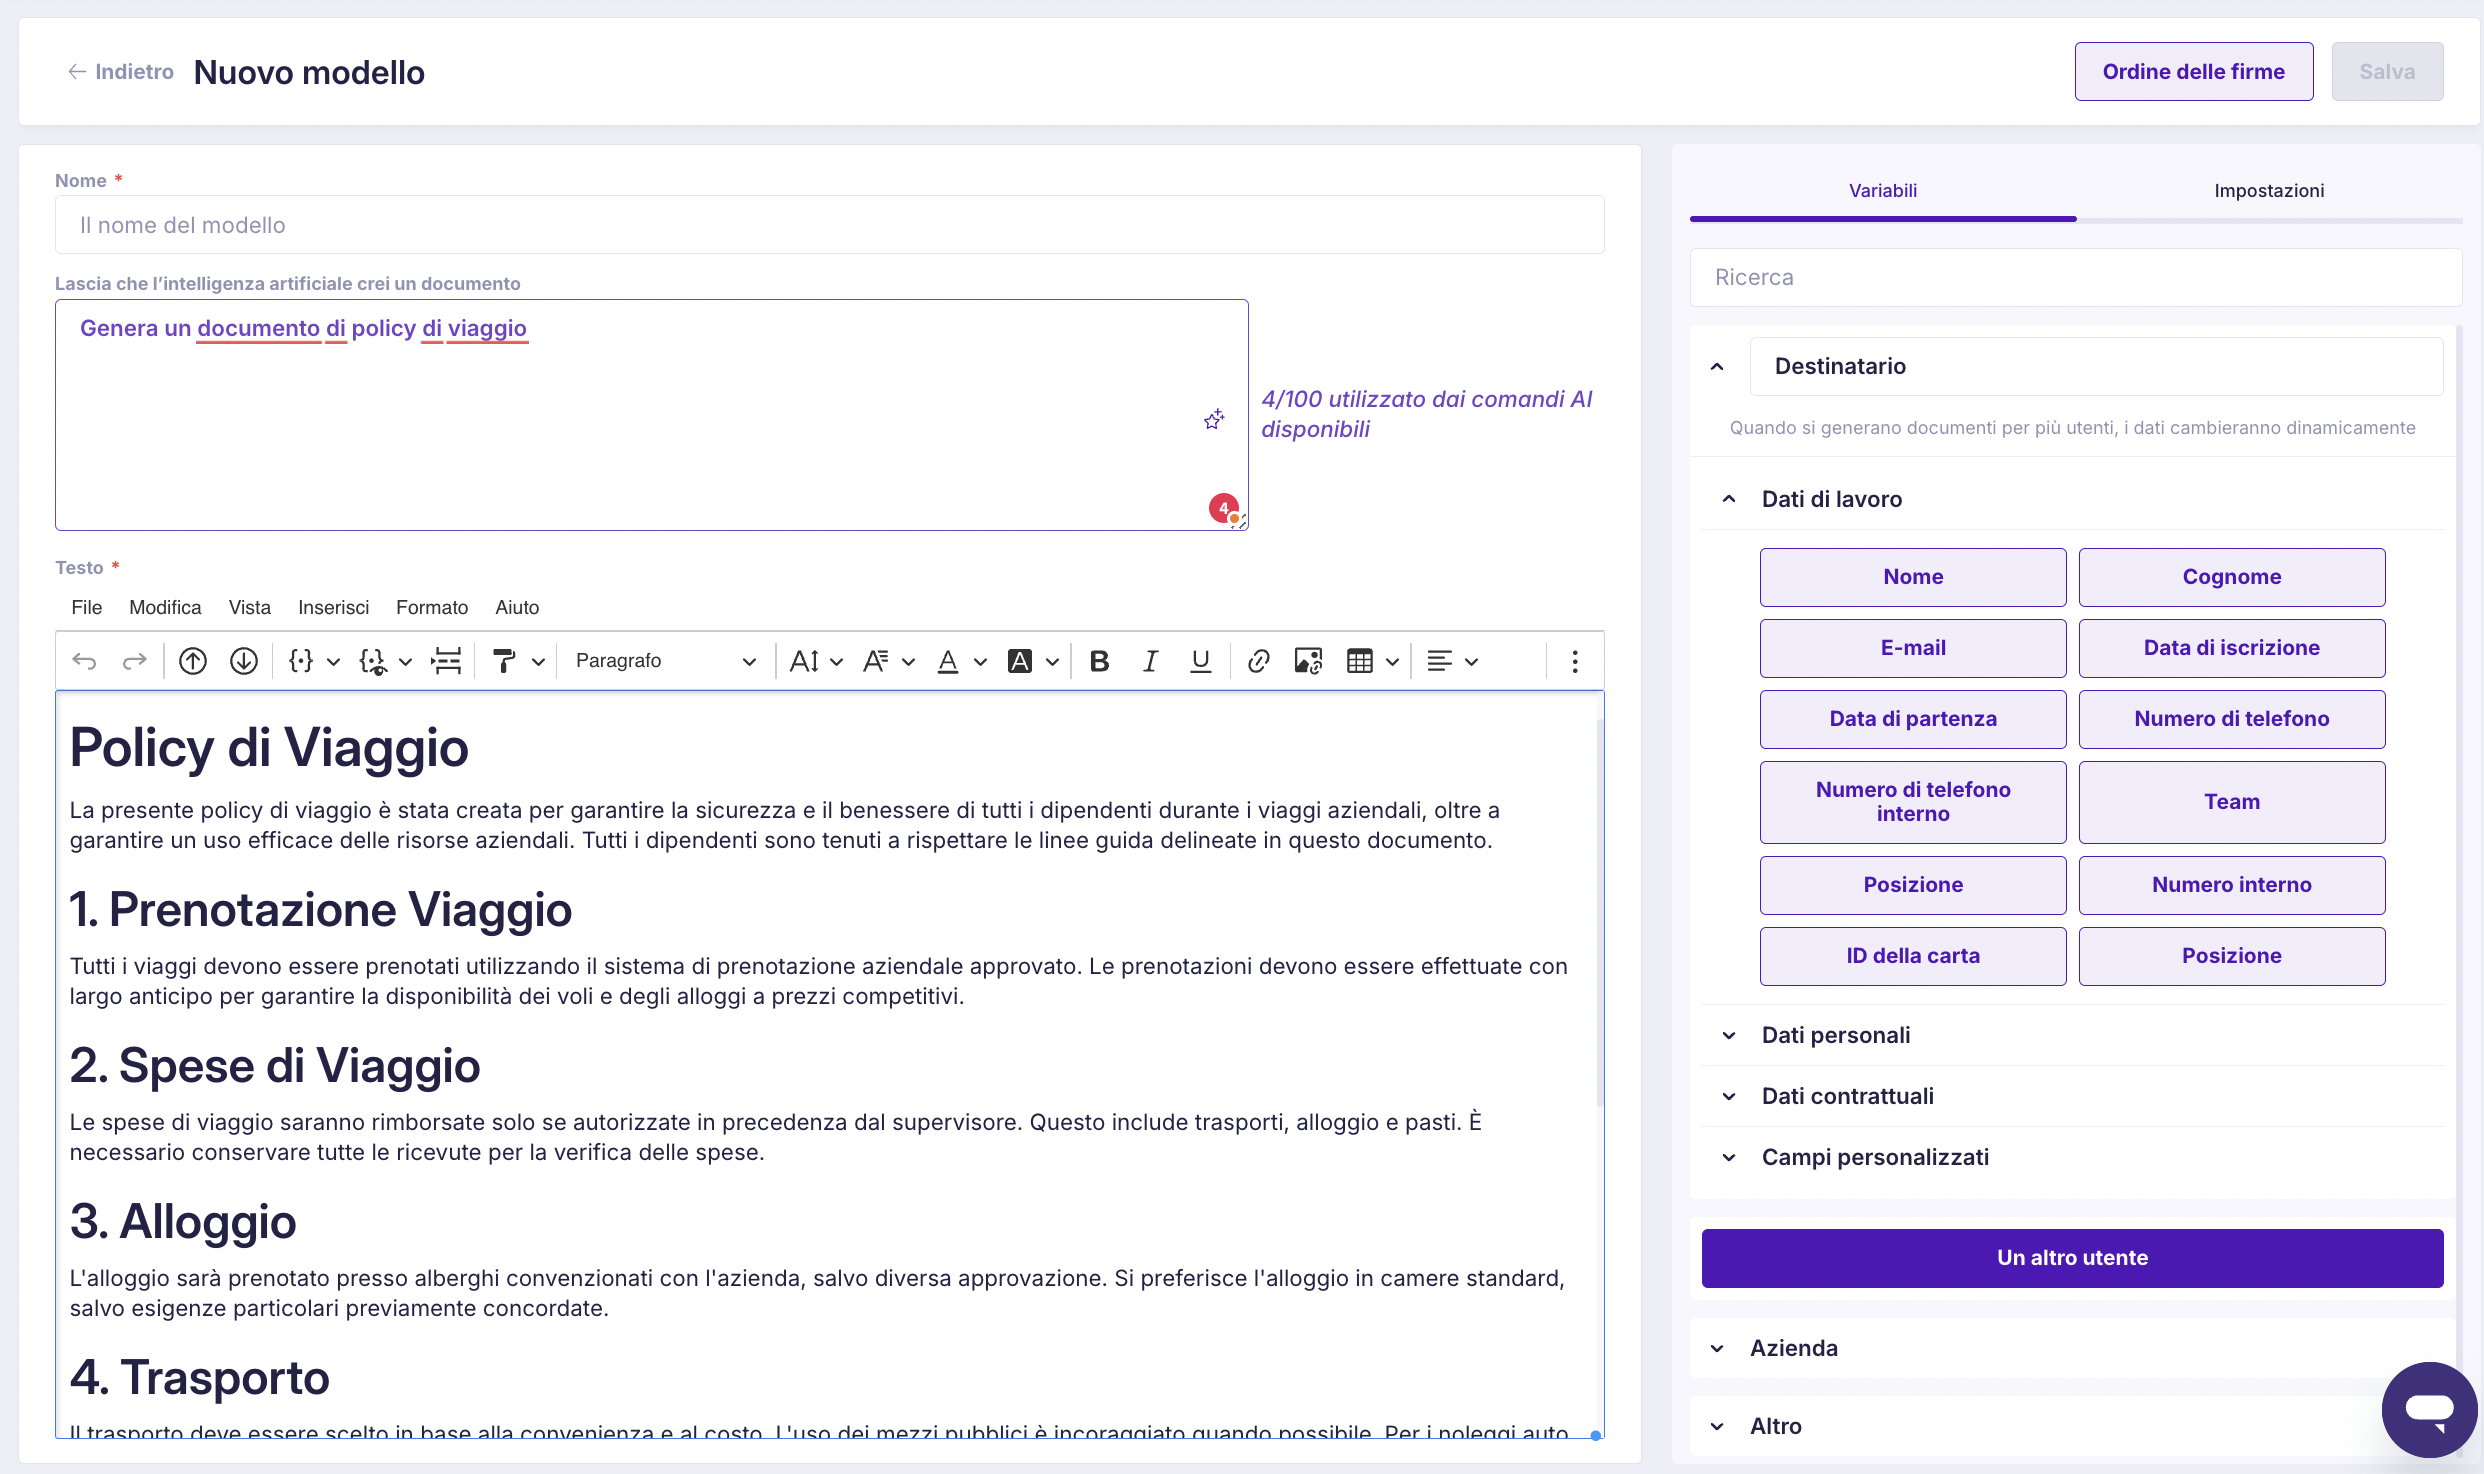Click the download arrow-down circle icon
This screenshot has width=2484, height=1474.
coord(244,661)
